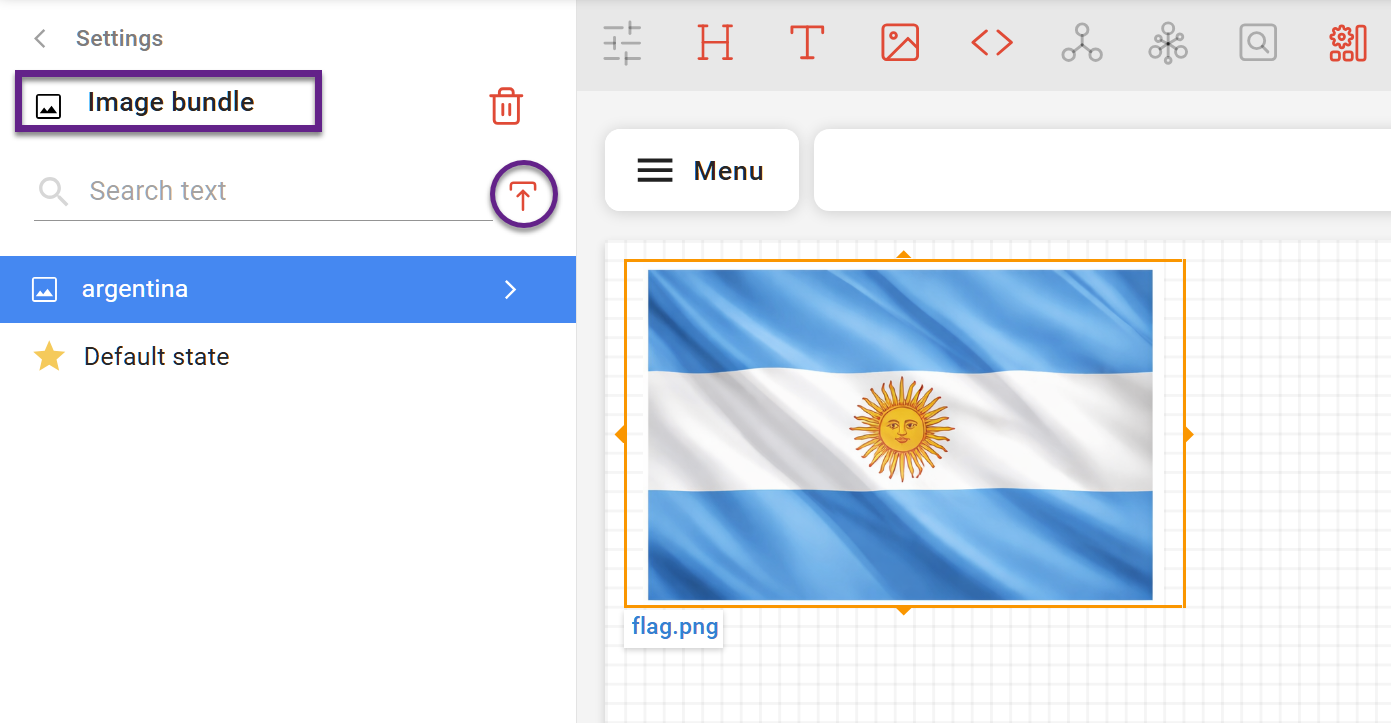Open the code embed tool
Screen dimensions: 1391x723
[x=991, y=43]
